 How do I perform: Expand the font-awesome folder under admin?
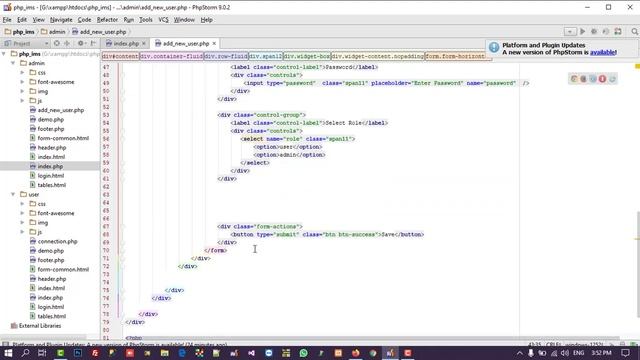click(x=22, y=82)
